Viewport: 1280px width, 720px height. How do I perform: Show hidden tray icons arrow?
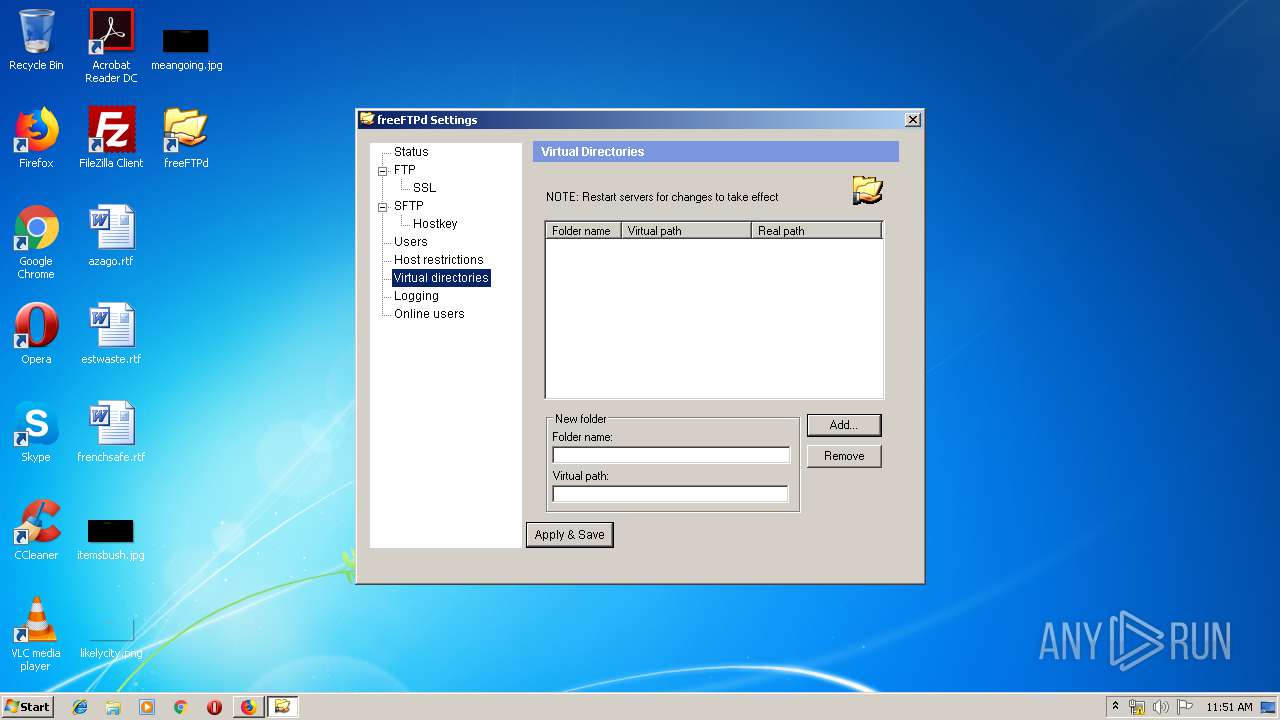coord(1115,707)
